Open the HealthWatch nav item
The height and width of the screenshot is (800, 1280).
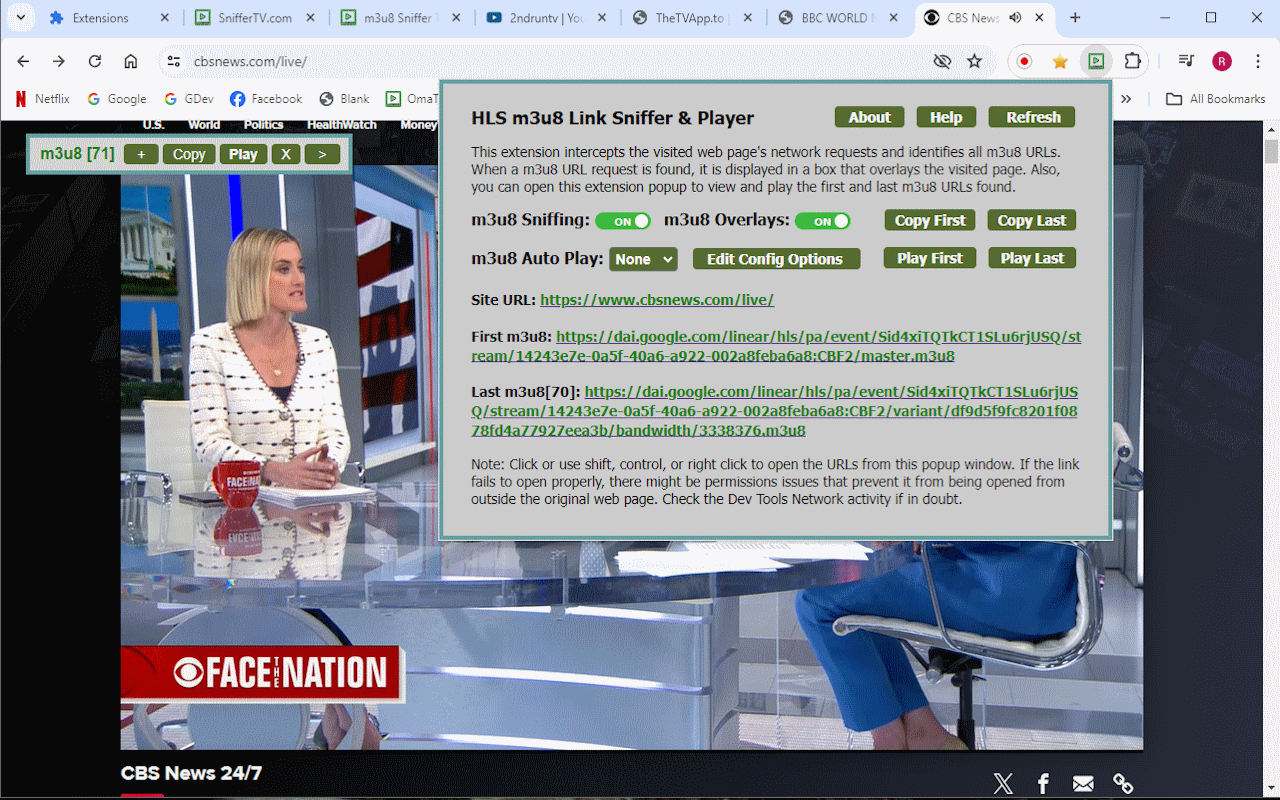pos(342,125)
